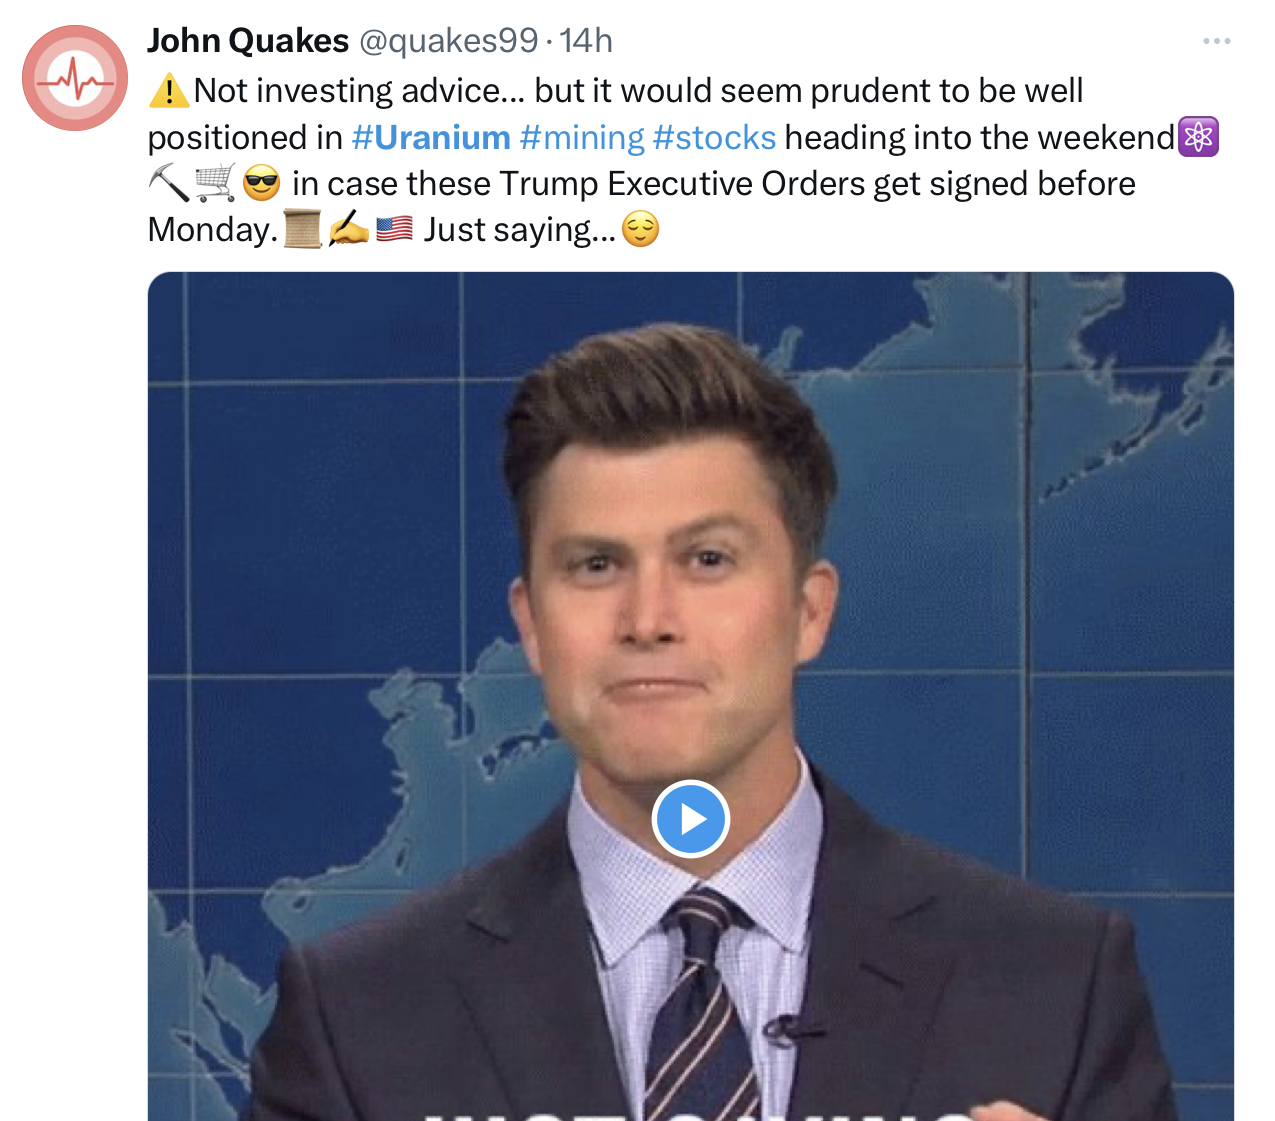Screen dimensions: 1275x1121
Task: Click the US flag emoji
Action: [x=394, y=230]
